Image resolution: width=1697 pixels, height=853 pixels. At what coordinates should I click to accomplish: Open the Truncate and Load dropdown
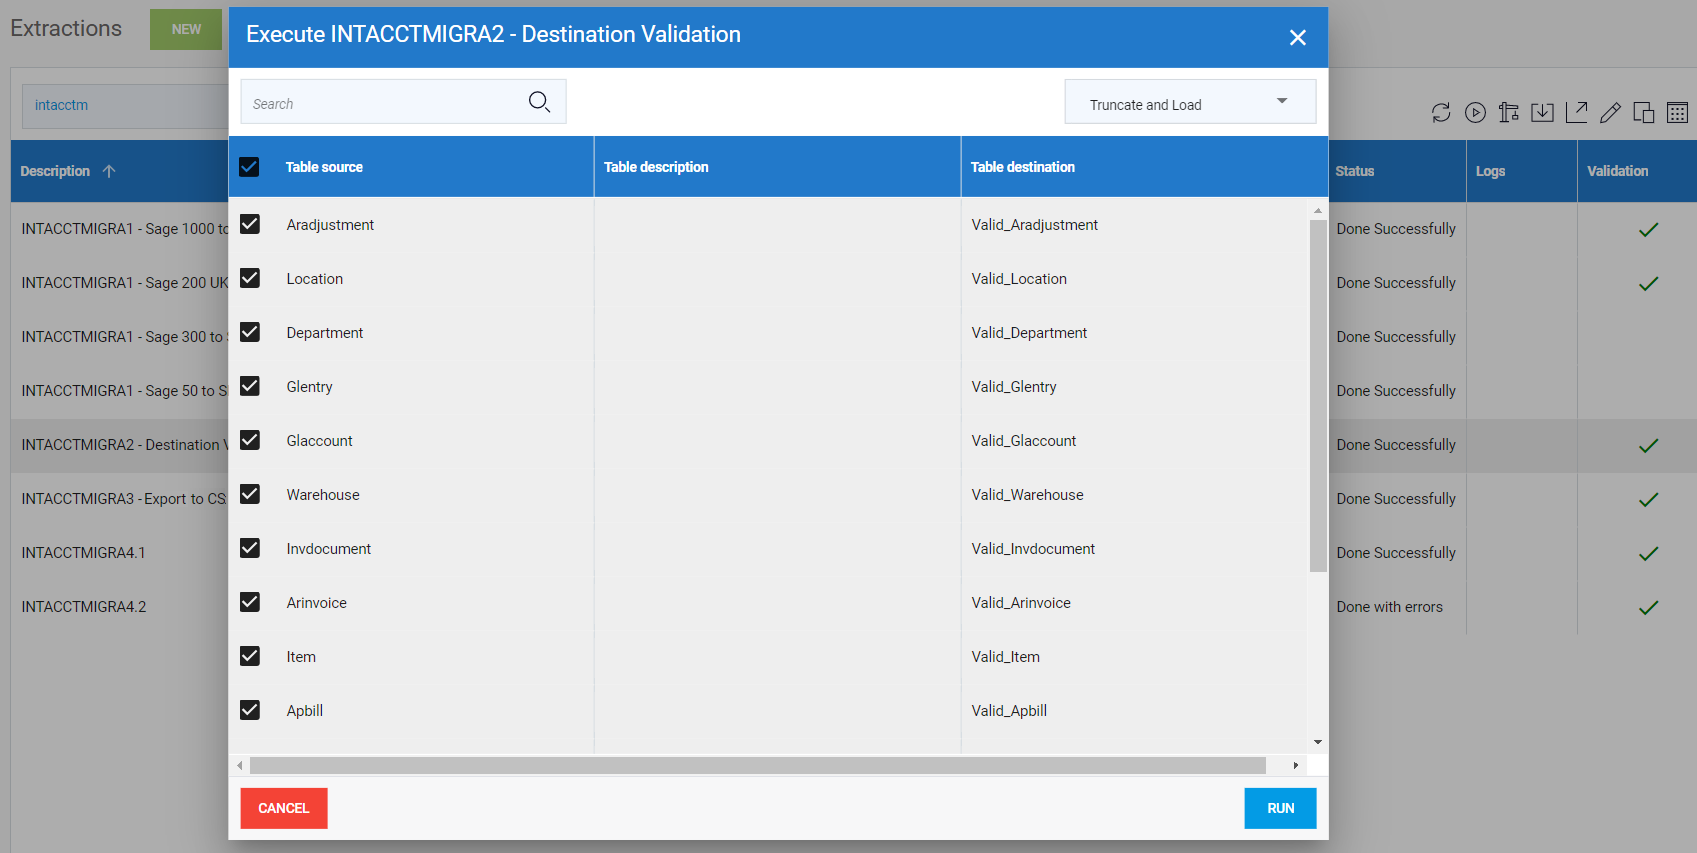(1189, 102)
